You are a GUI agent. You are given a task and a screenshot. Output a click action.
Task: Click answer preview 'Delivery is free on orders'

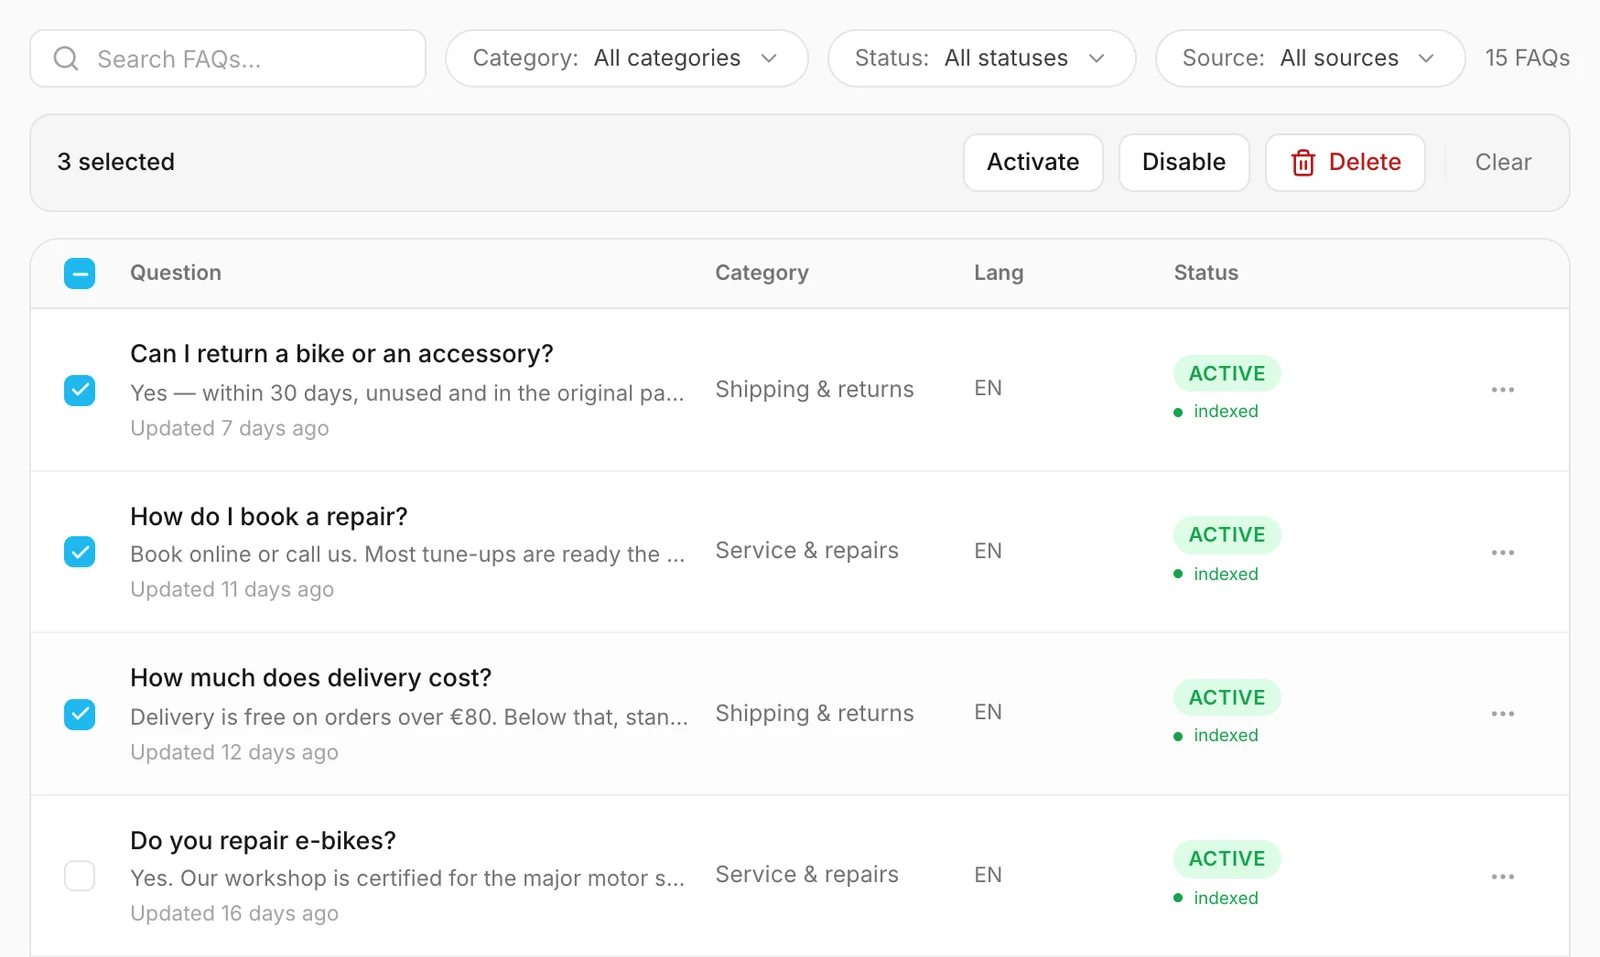(x=409, y=717)
